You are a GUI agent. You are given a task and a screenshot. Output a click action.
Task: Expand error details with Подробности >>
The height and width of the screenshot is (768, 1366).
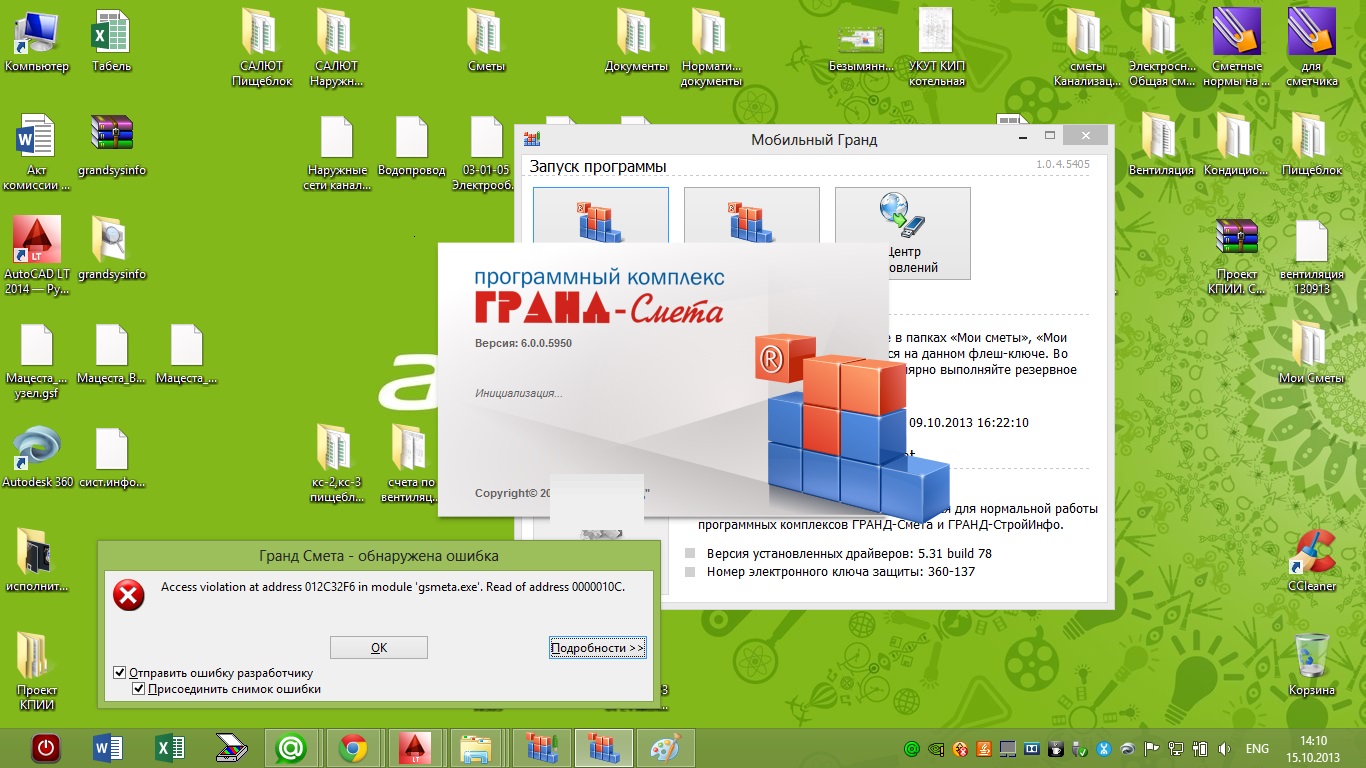598,648
